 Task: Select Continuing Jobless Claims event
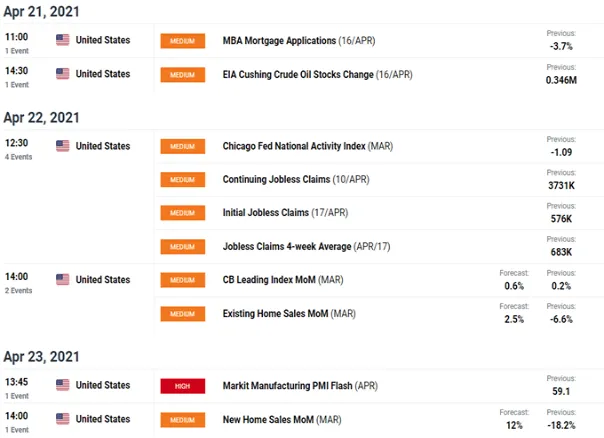(x=296, y=180)
